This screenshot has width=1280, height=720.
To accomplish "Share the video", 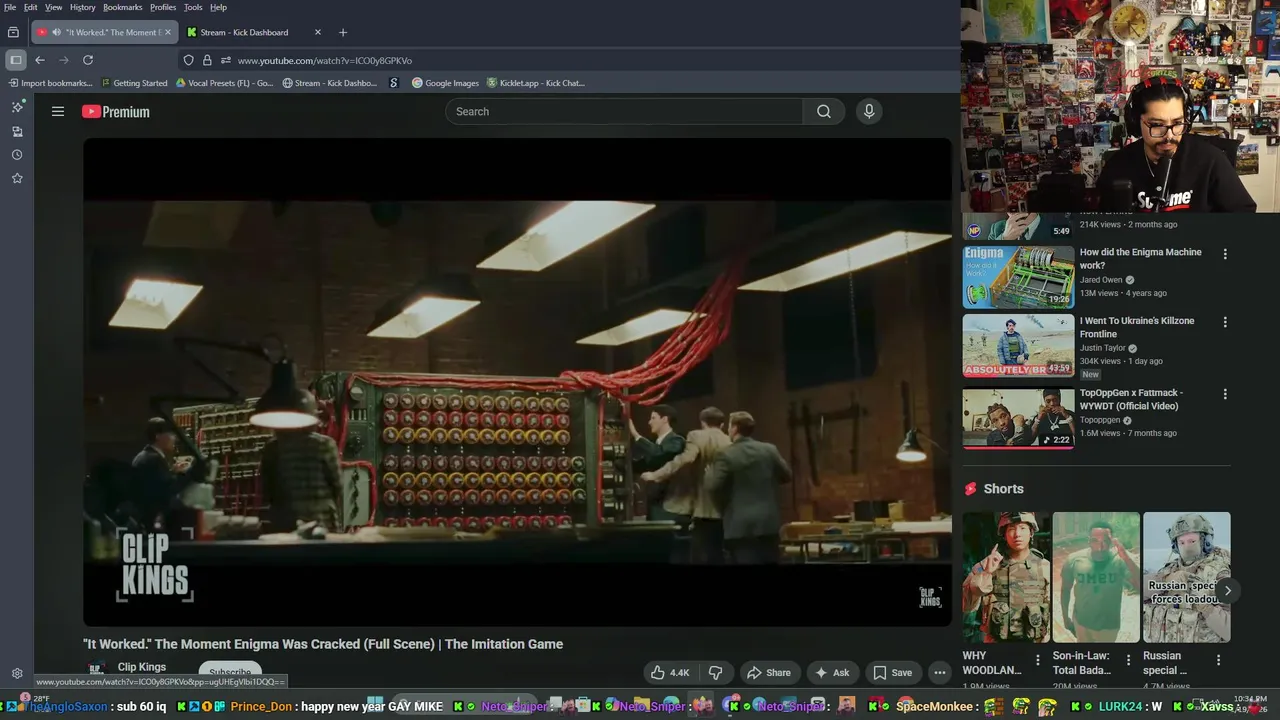I will [x=769, y=673].
